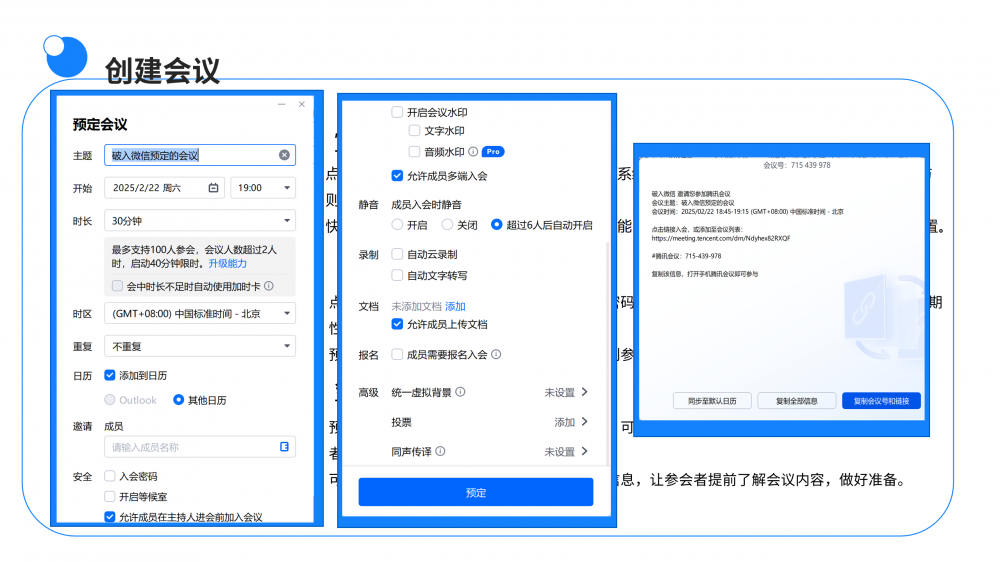
Task: Toggle 允许成员多端入会 checkbox
Action: pyautogui.click(x=397, y=175)
